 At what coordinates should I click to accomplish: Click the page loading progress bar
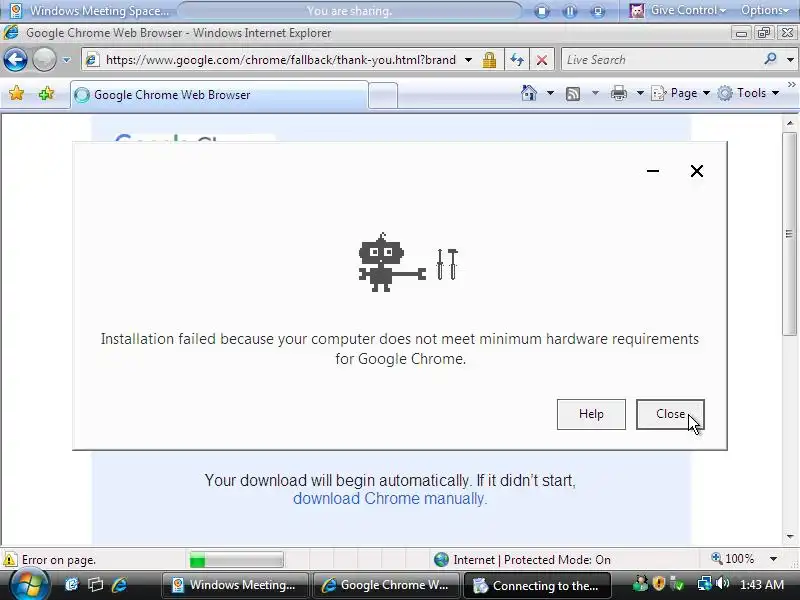coord(236,560)
